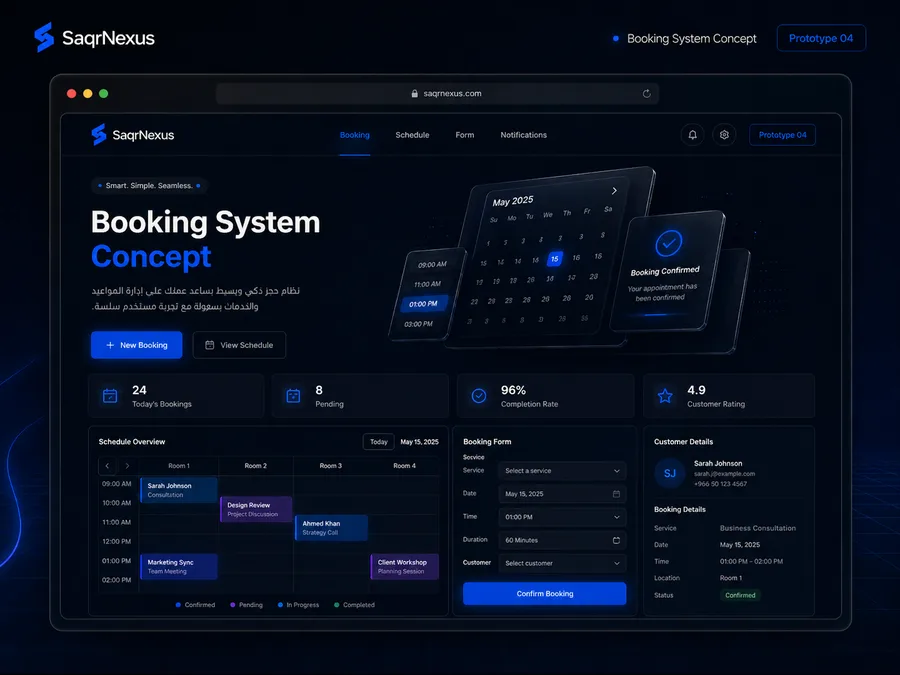The width and height of the screenshot is (900, 675).
Task: Go to next schedule page arrow
Action: 127,465
